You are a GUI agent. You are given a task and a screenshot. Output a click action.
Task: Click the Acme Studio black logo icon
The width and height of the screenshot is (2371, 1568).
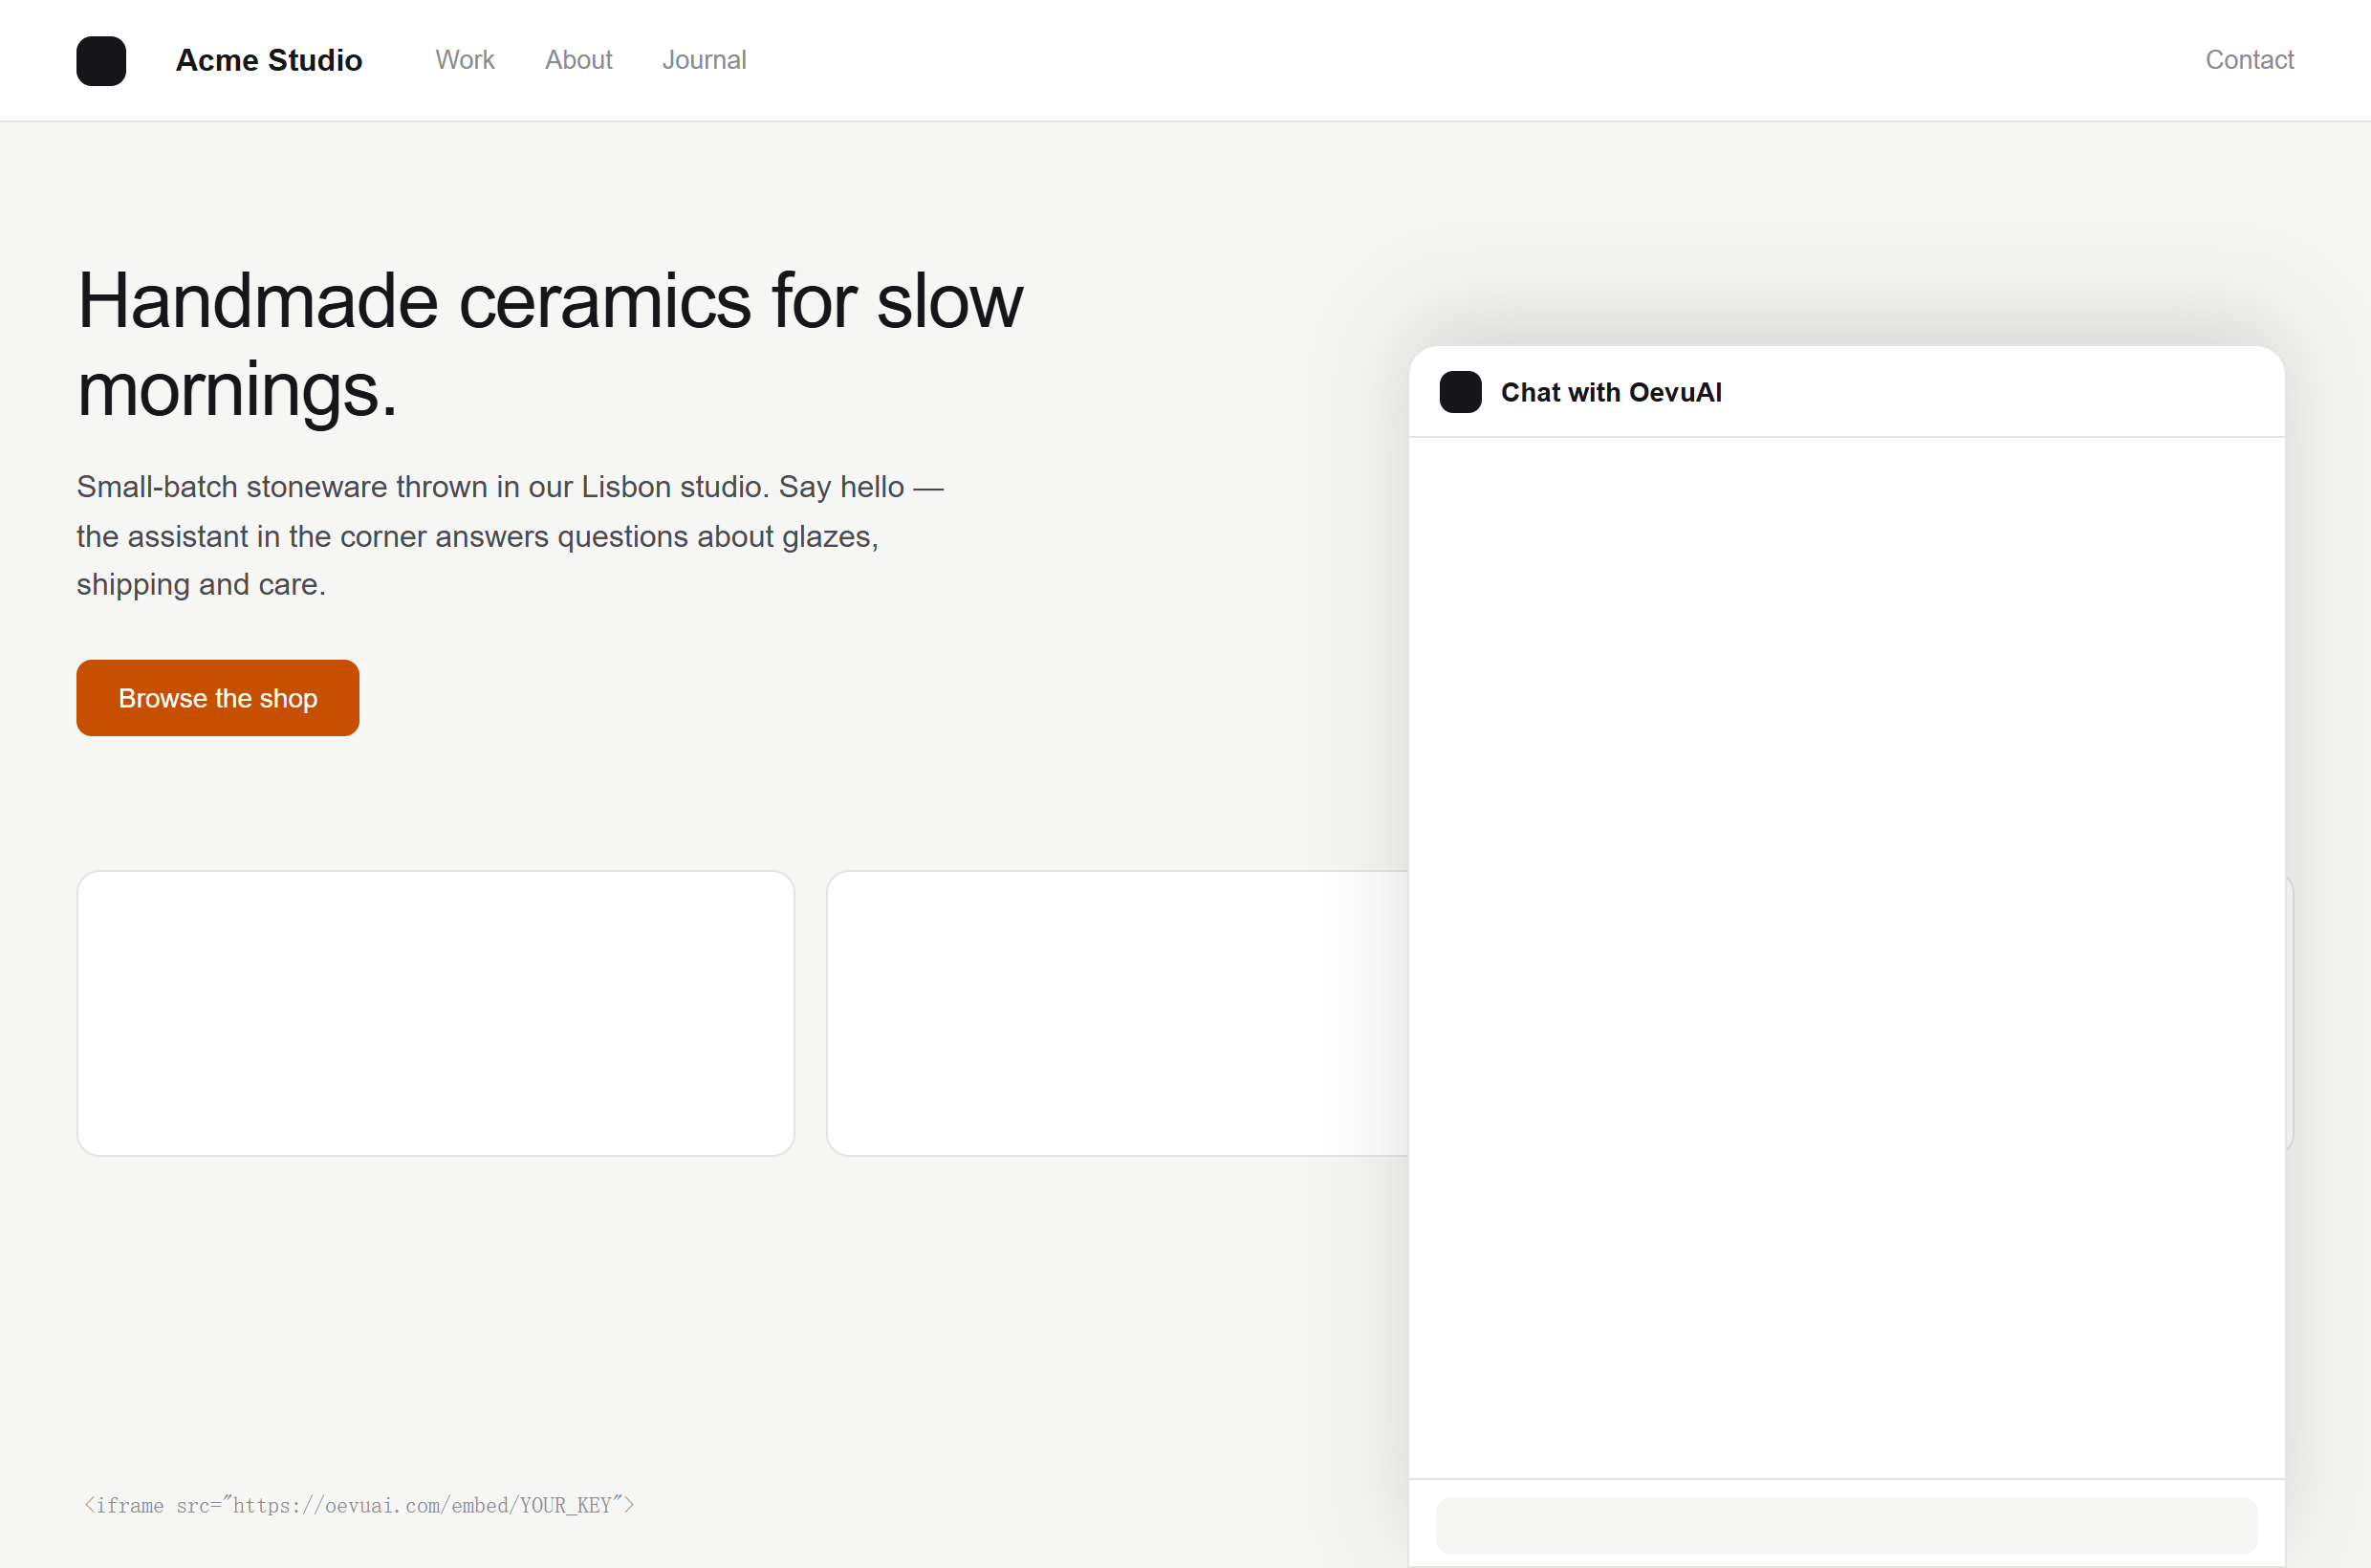click(101, 61)
